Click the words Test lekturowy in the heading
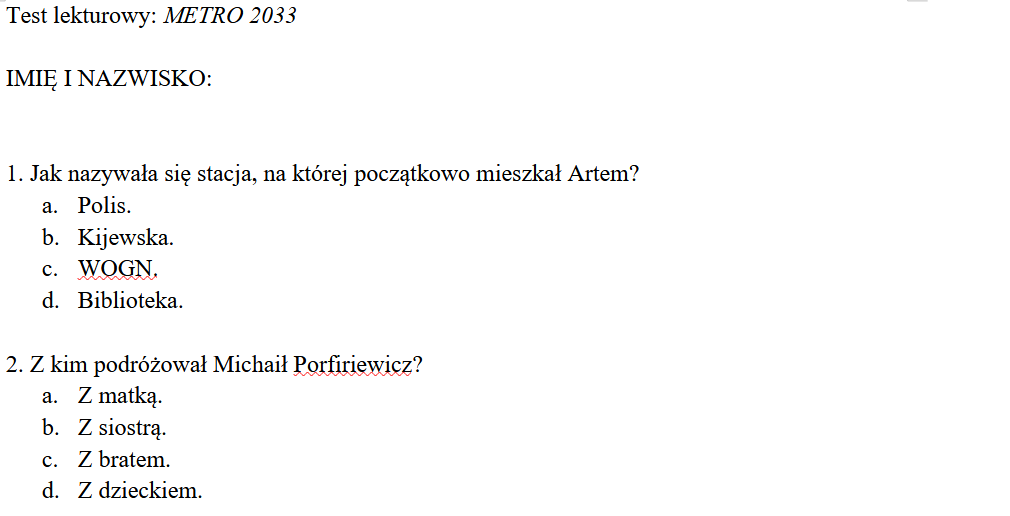 80,16
